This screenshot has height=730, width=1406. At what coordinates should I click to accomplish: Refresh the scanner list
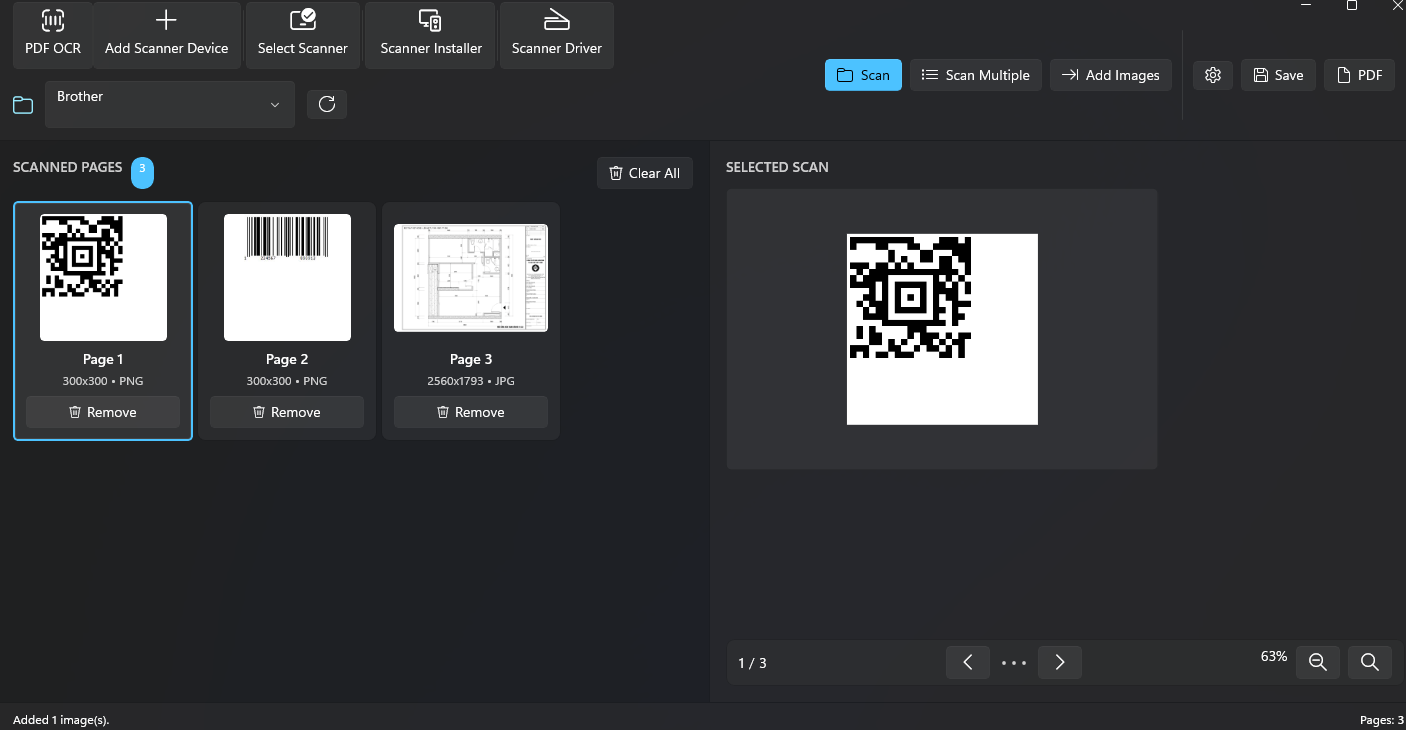coord(327,104)
